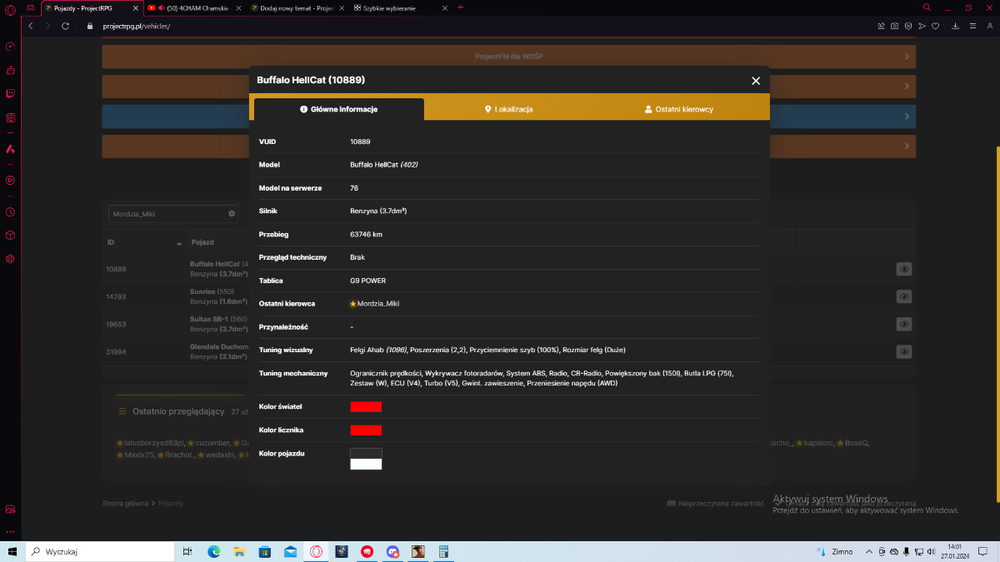Viewport: 1000px width, 562px height.
Task: Open browser Settings gear in sidebar
Action: [x=10, y=259]
